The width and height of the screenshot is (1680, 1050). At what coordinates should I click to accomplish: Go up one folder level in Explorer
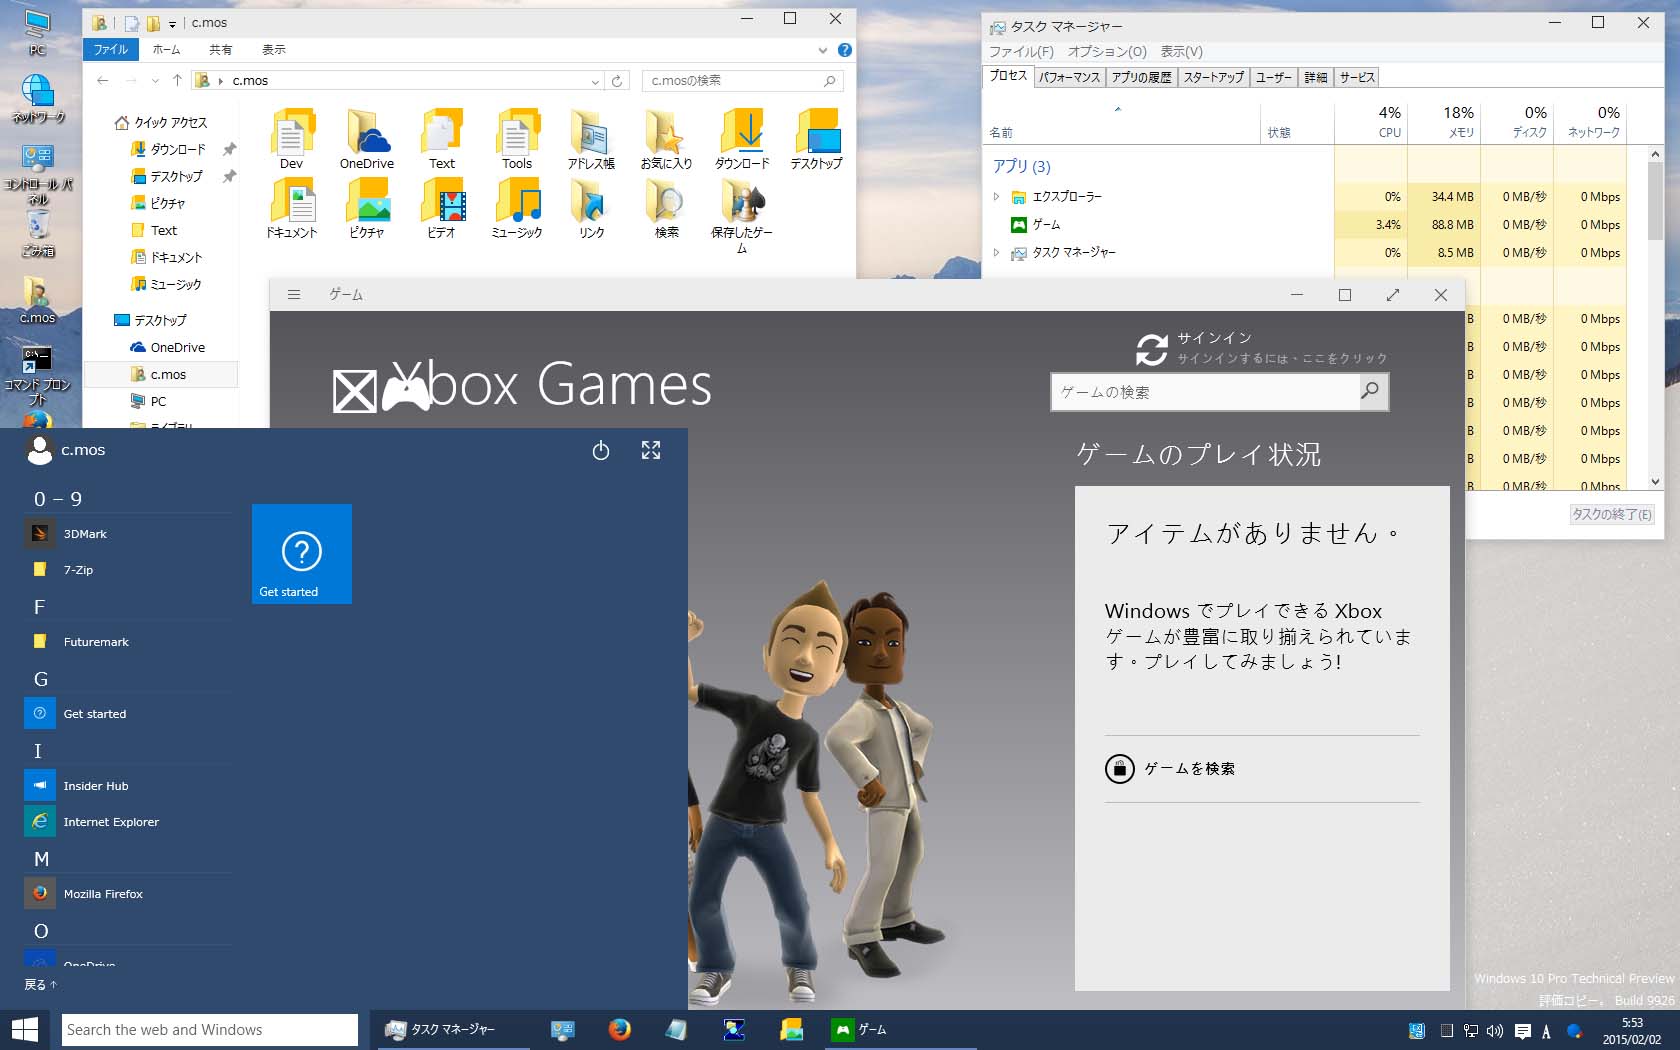click(177, 80)
